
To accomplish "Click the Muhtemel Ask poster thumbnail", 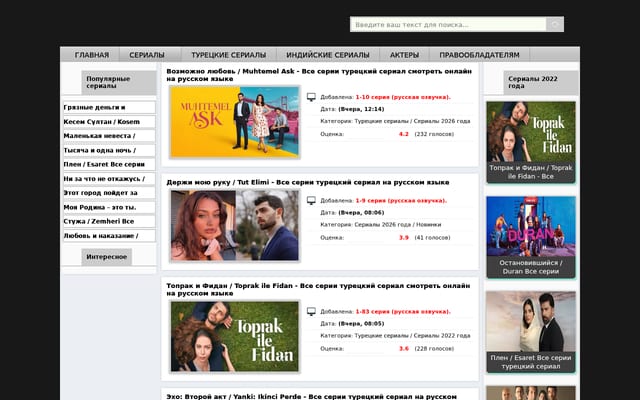I will [235, 122].
